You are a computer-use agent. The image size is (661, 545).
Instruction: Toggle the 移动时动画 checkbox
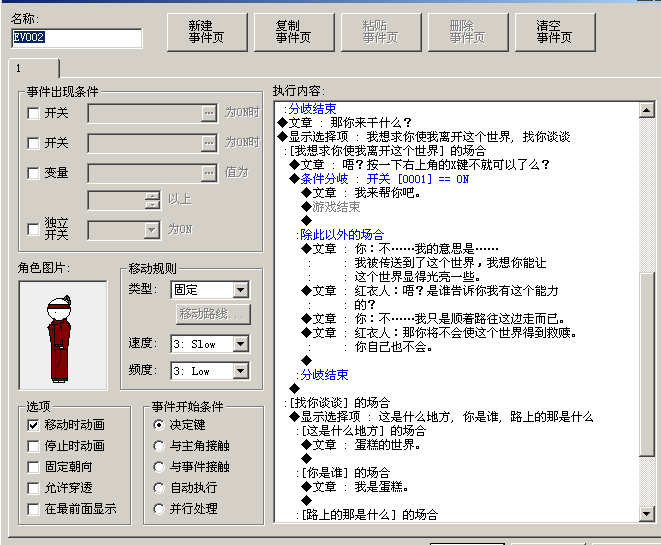pos(33,425)
